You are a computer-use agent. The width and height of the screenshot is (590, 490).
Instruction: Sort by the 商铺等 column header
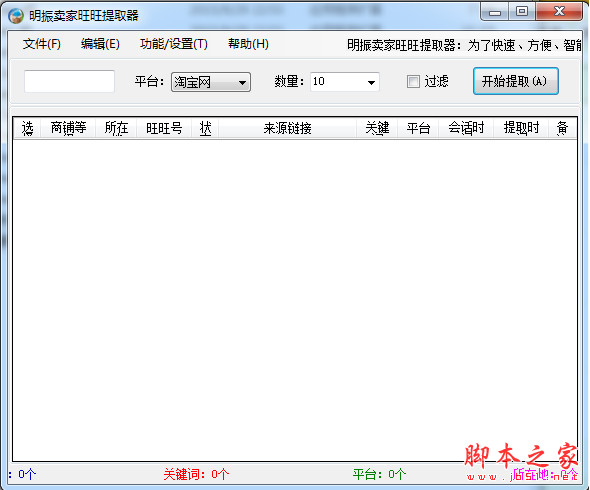[68, 128]
